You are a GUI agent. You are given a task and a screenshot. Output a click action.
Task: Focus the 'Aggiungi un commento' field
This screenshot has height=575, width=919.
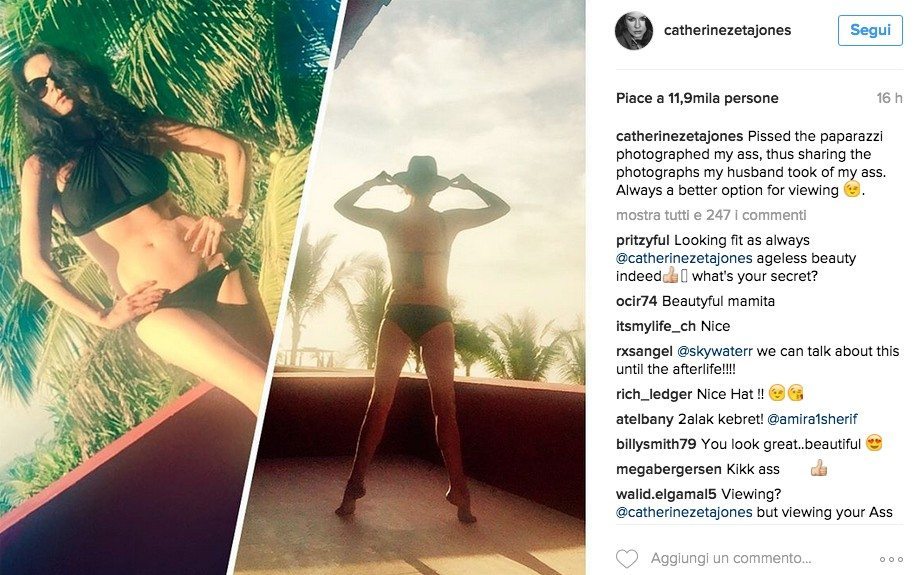[x=730, y=559]
